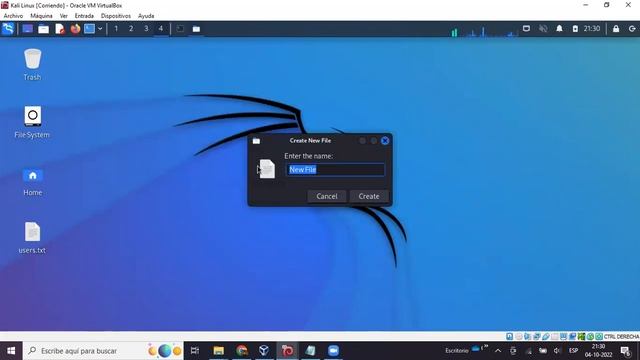Screen dimensions: 640x360
Task: Select running Kali VM taskbar button
Action: [x=287, y=351]
